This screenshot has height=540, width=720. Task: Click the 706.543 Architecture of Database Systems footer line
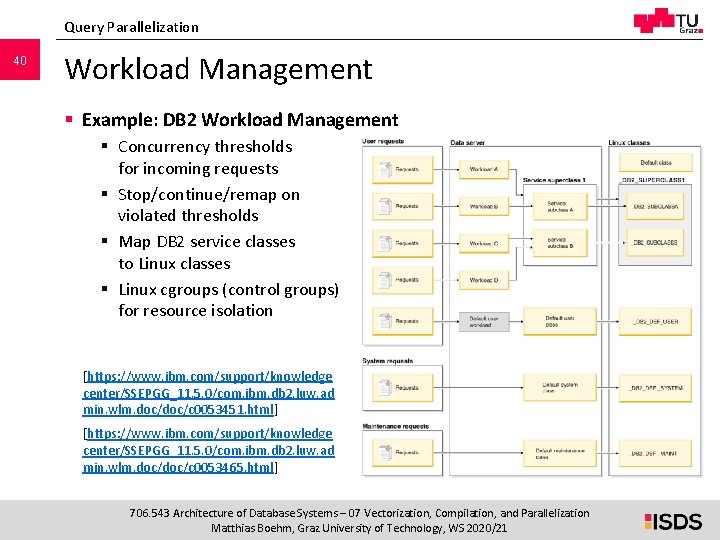click(360, 513)
